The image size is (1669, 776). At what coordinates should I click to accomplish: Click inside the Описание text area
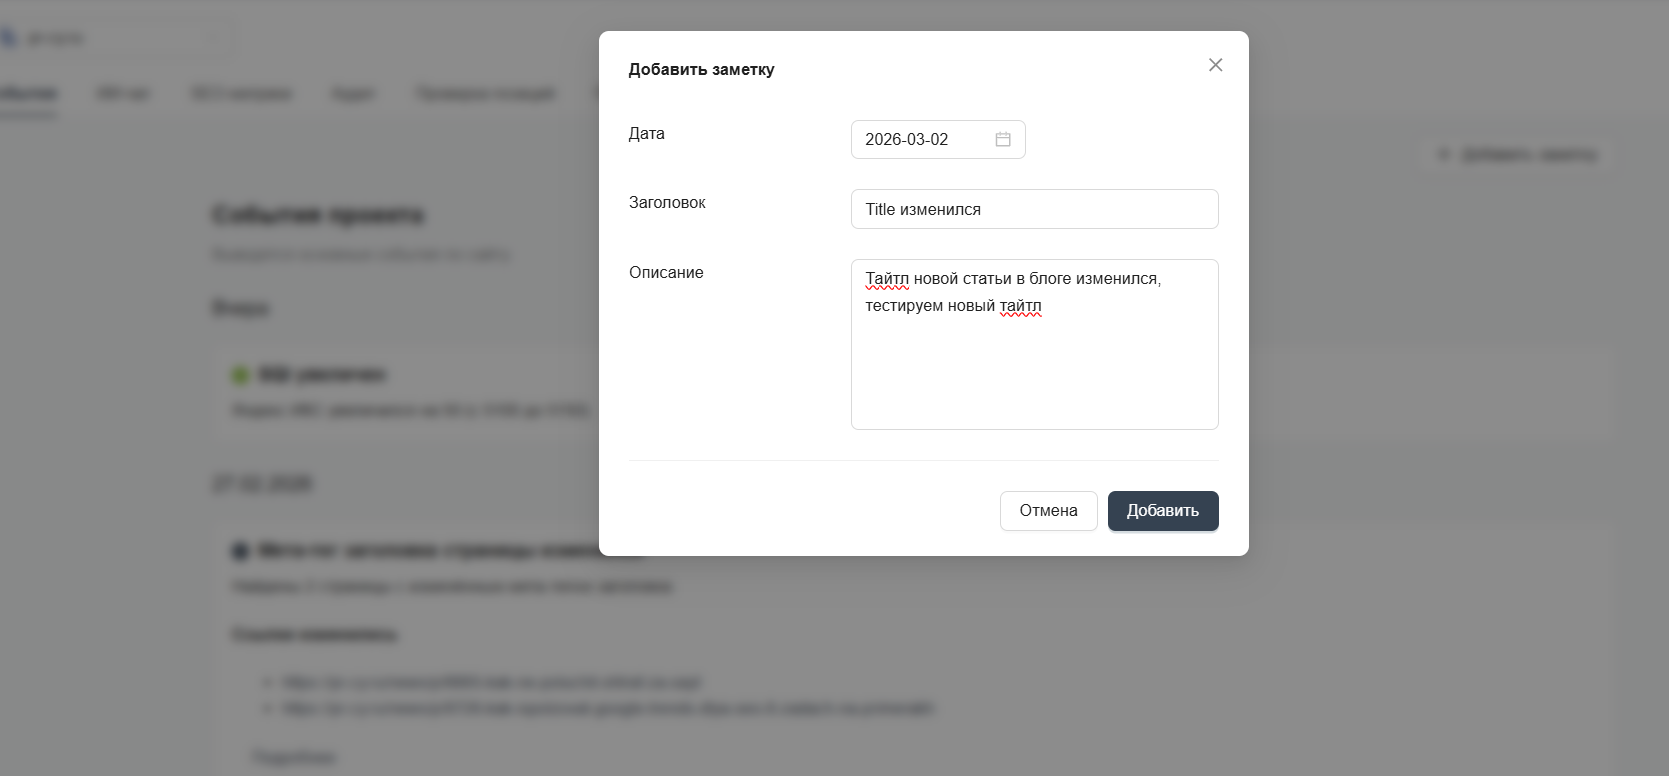1034,370
